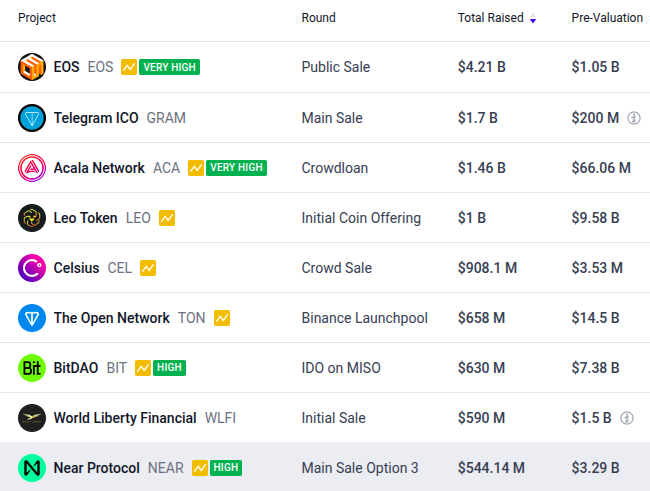Image resolution: width=650 pixels, height=491 pixels.
Task: Click the $908.1 M total raised value
Action: tap(488, 268)
